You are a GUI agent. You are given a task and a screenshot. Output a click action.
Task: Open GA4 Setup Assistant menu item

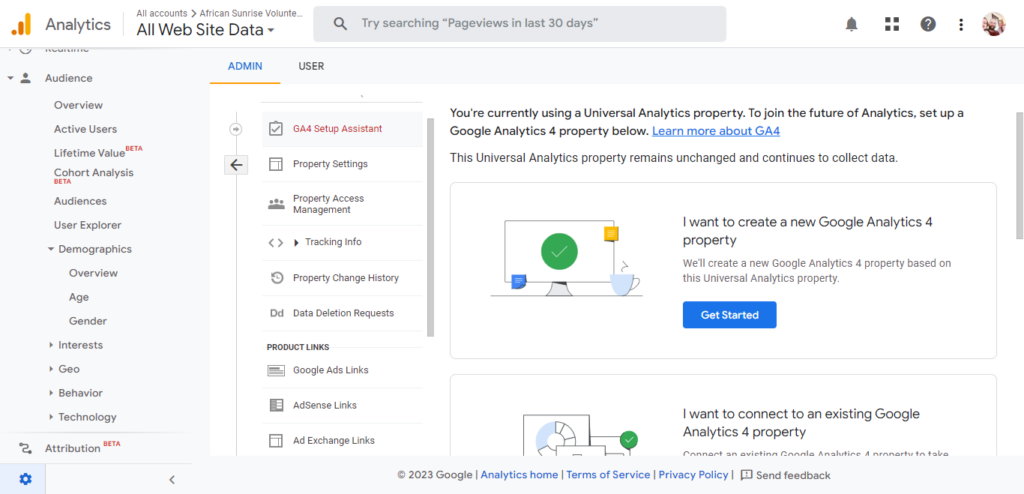tap(343, 129)
